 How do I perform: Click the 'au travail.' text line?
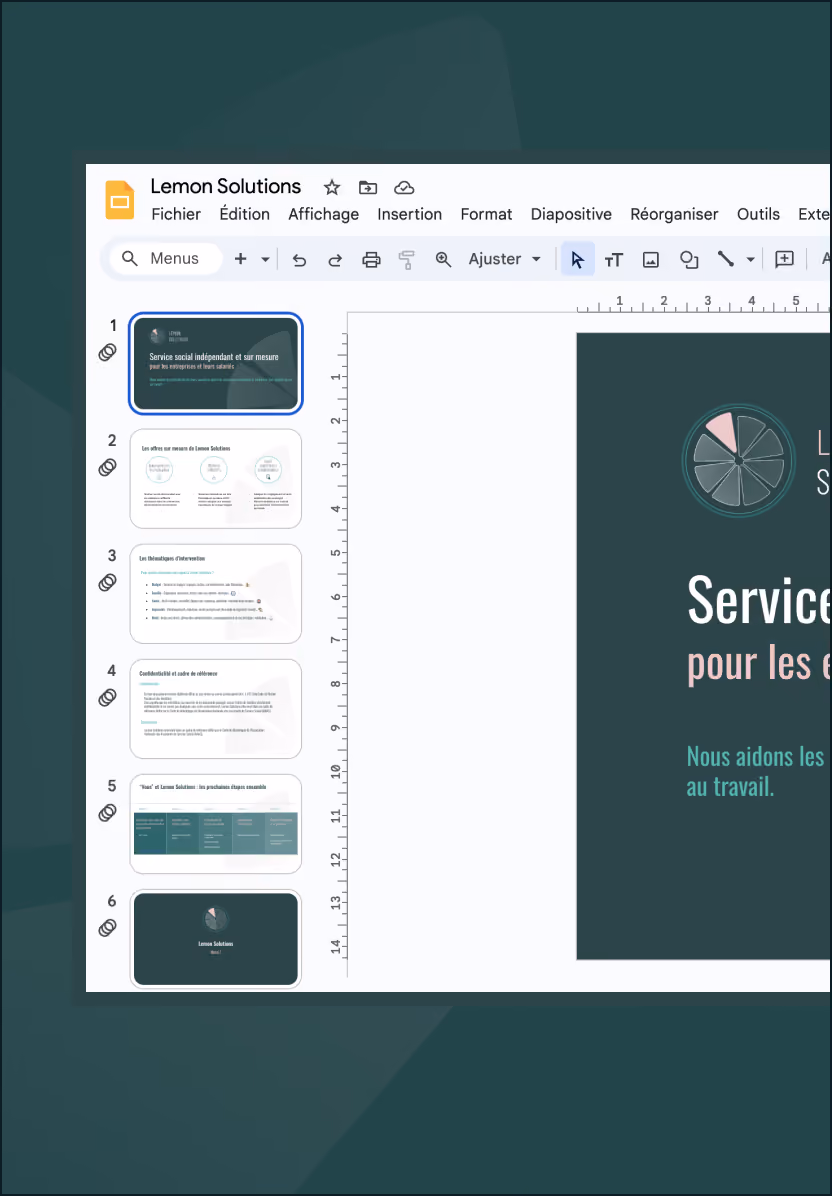pyautogui.click(x=731, y=786)
